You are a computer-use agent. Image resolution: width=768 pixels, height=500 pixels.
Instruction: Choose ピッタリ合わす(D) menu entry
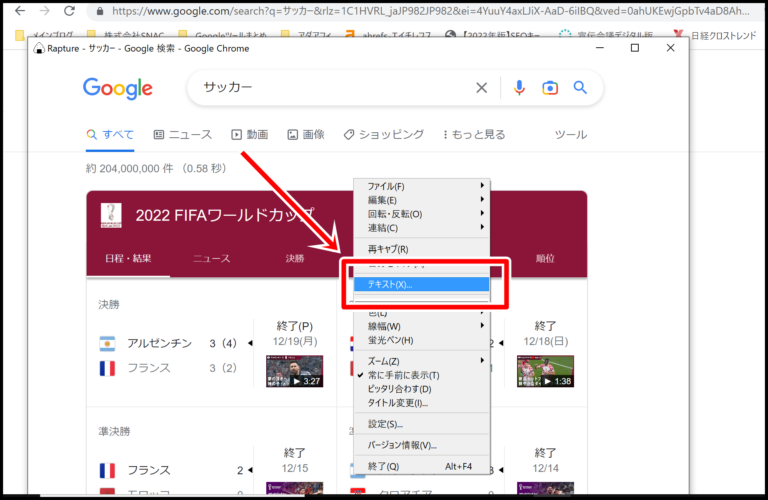pos(422,389)
